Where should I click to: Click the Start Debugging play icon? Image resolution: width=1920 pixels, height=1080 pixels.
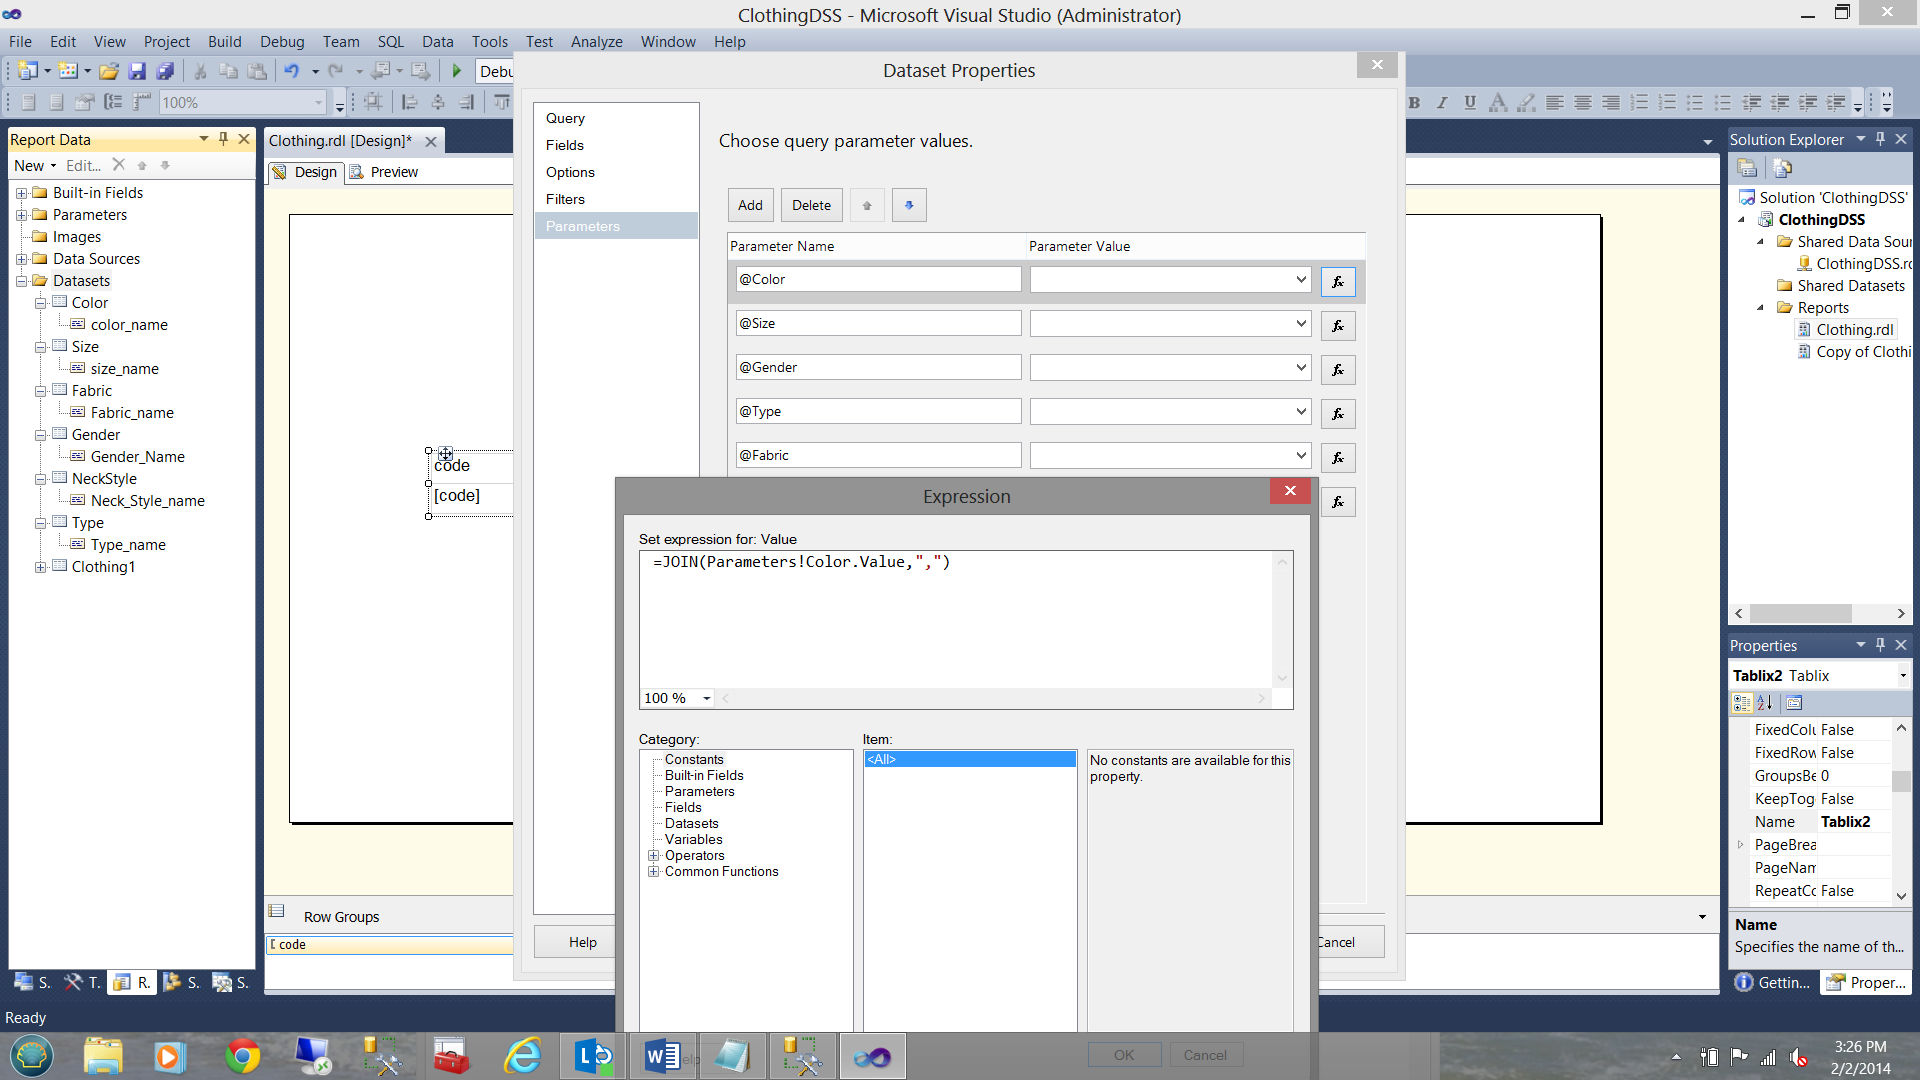pyautogui.click(x=457, y=71)
